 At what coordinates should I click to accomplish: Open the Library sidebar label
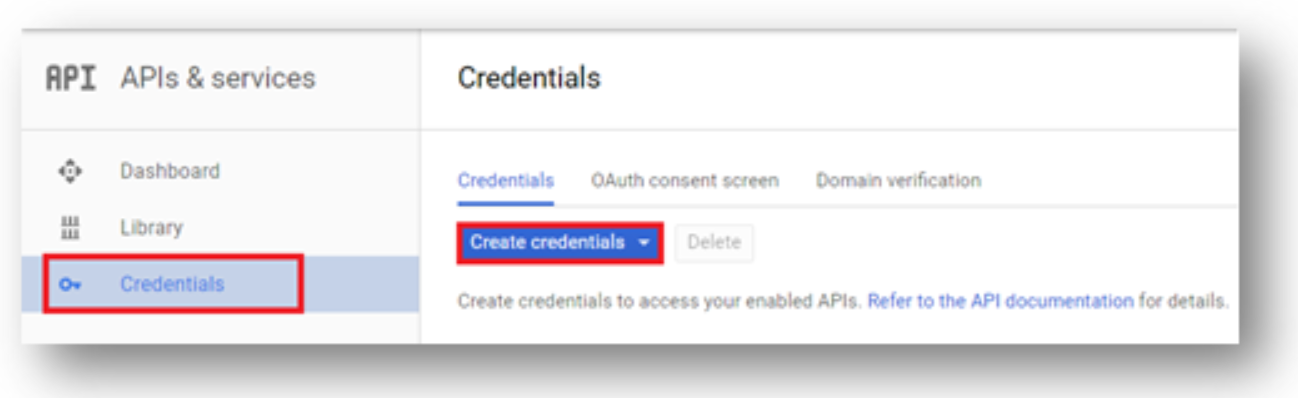coord(151,228)
